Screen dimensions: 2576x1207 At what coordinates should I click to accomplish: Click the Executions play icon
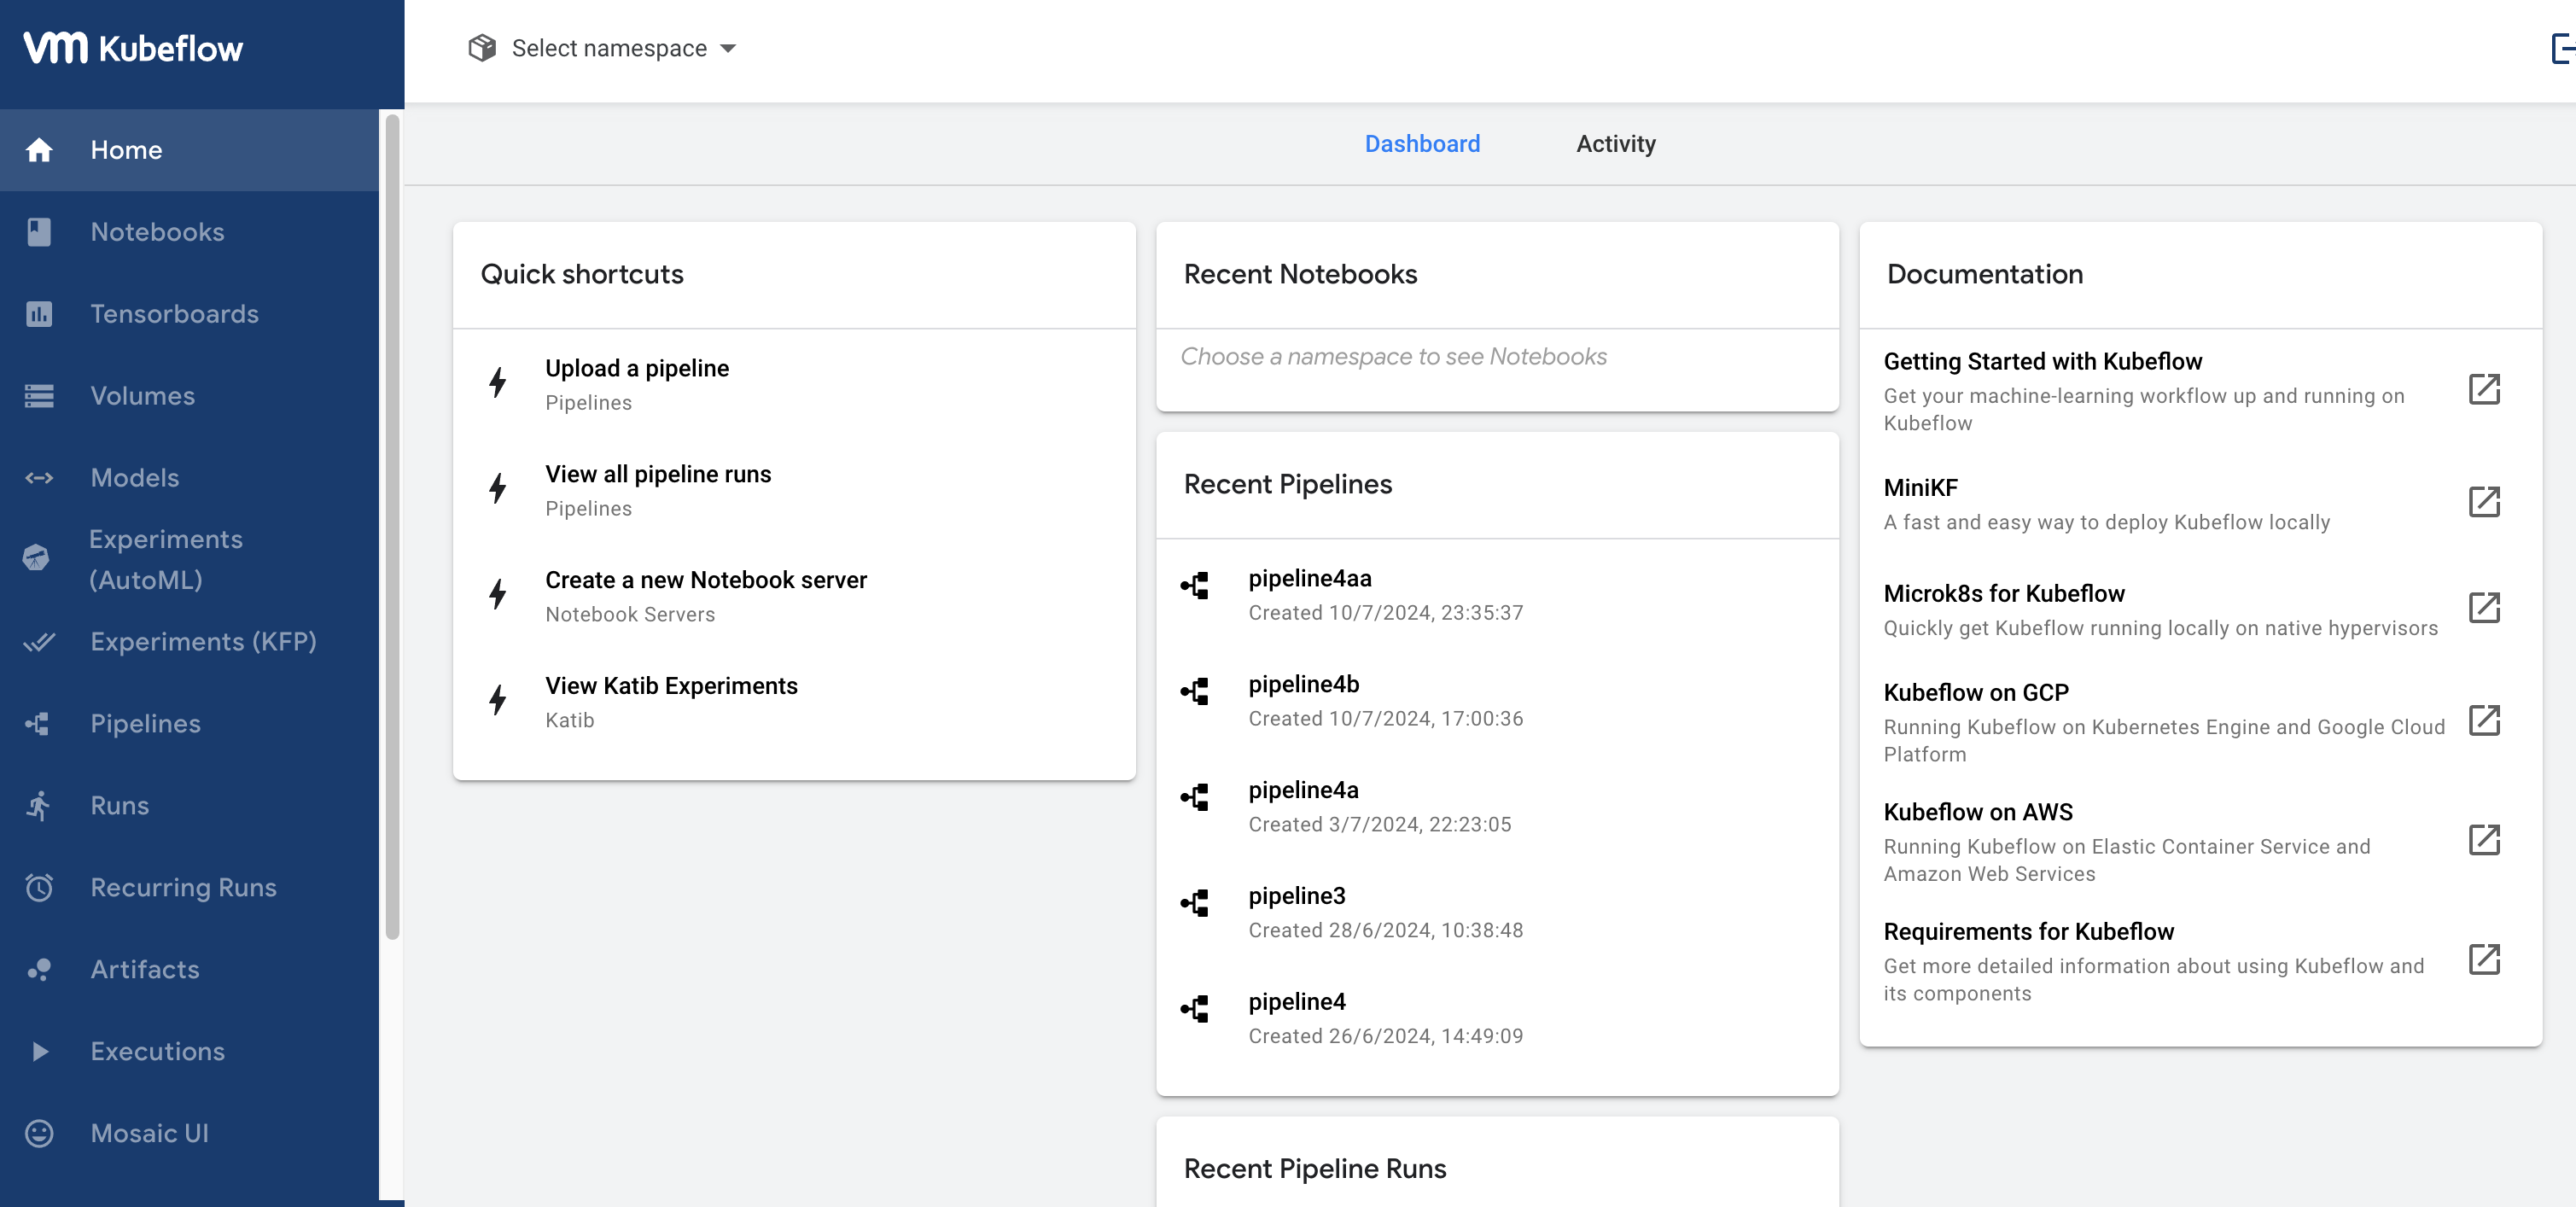tap(40, 1052)
